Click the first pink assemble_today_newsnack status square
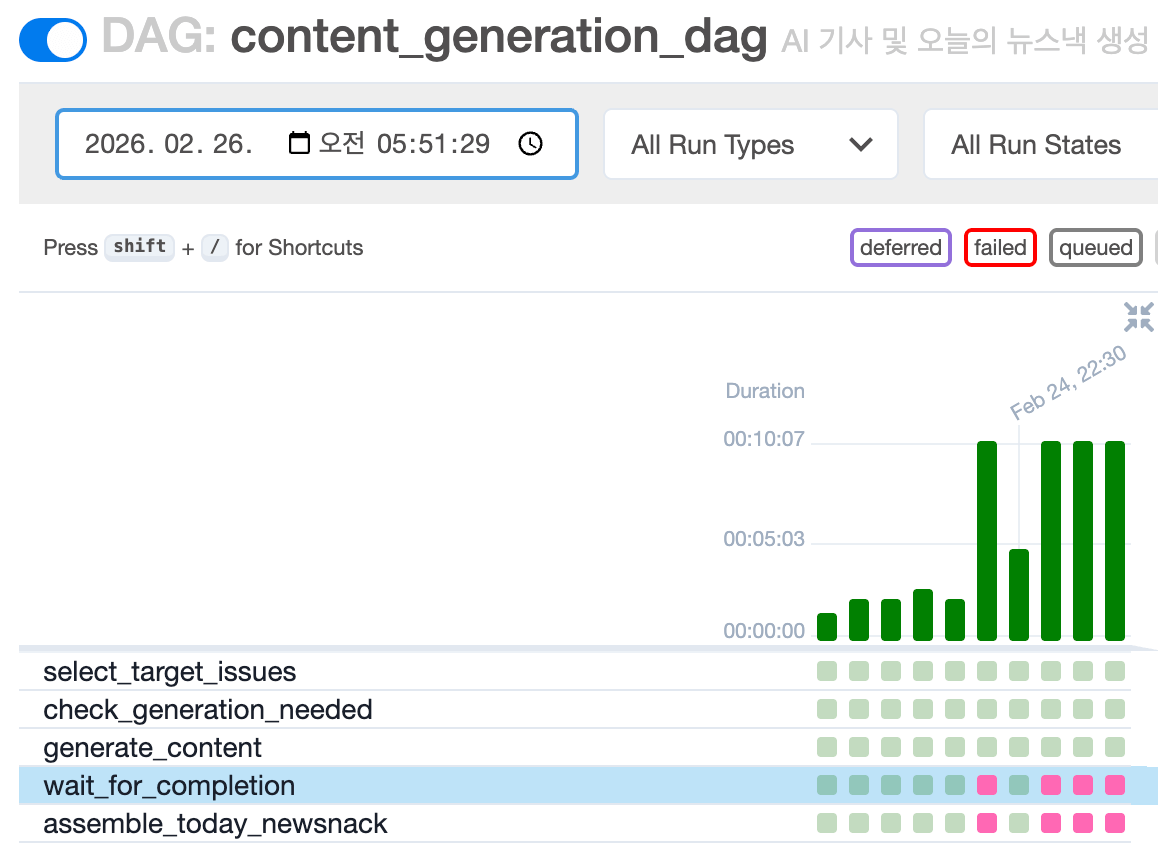 pos(987,823)
